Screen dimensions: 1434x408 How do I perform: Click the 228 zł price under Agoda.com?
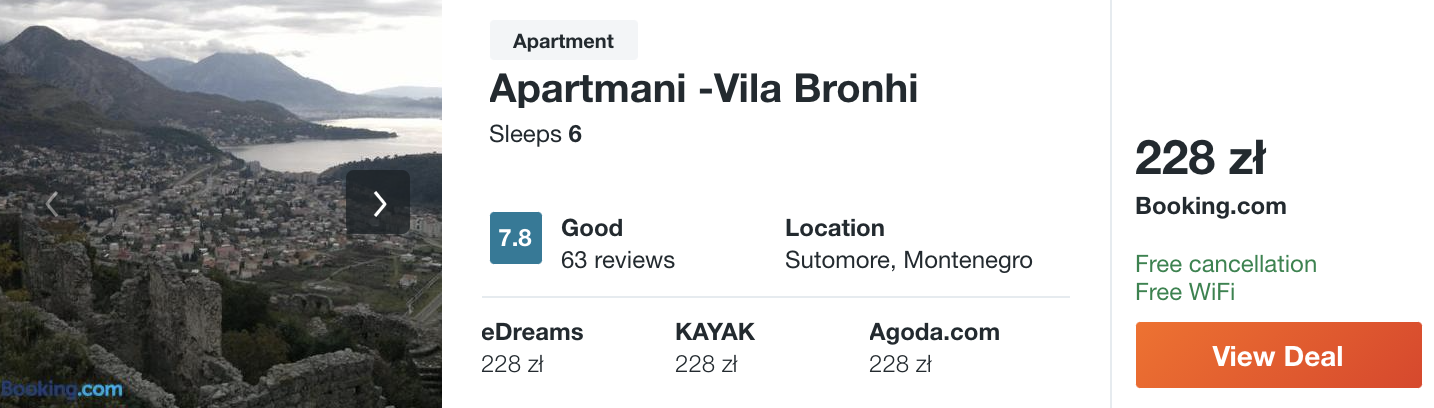pos(900,365)
